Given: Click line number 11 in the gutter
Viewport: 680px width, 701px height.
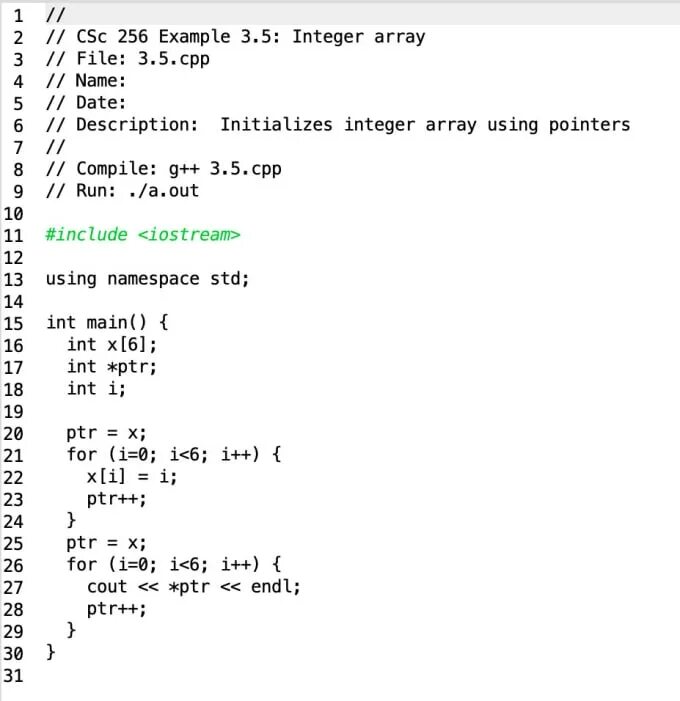Looking at the screenshot, I should coord(13,236).
